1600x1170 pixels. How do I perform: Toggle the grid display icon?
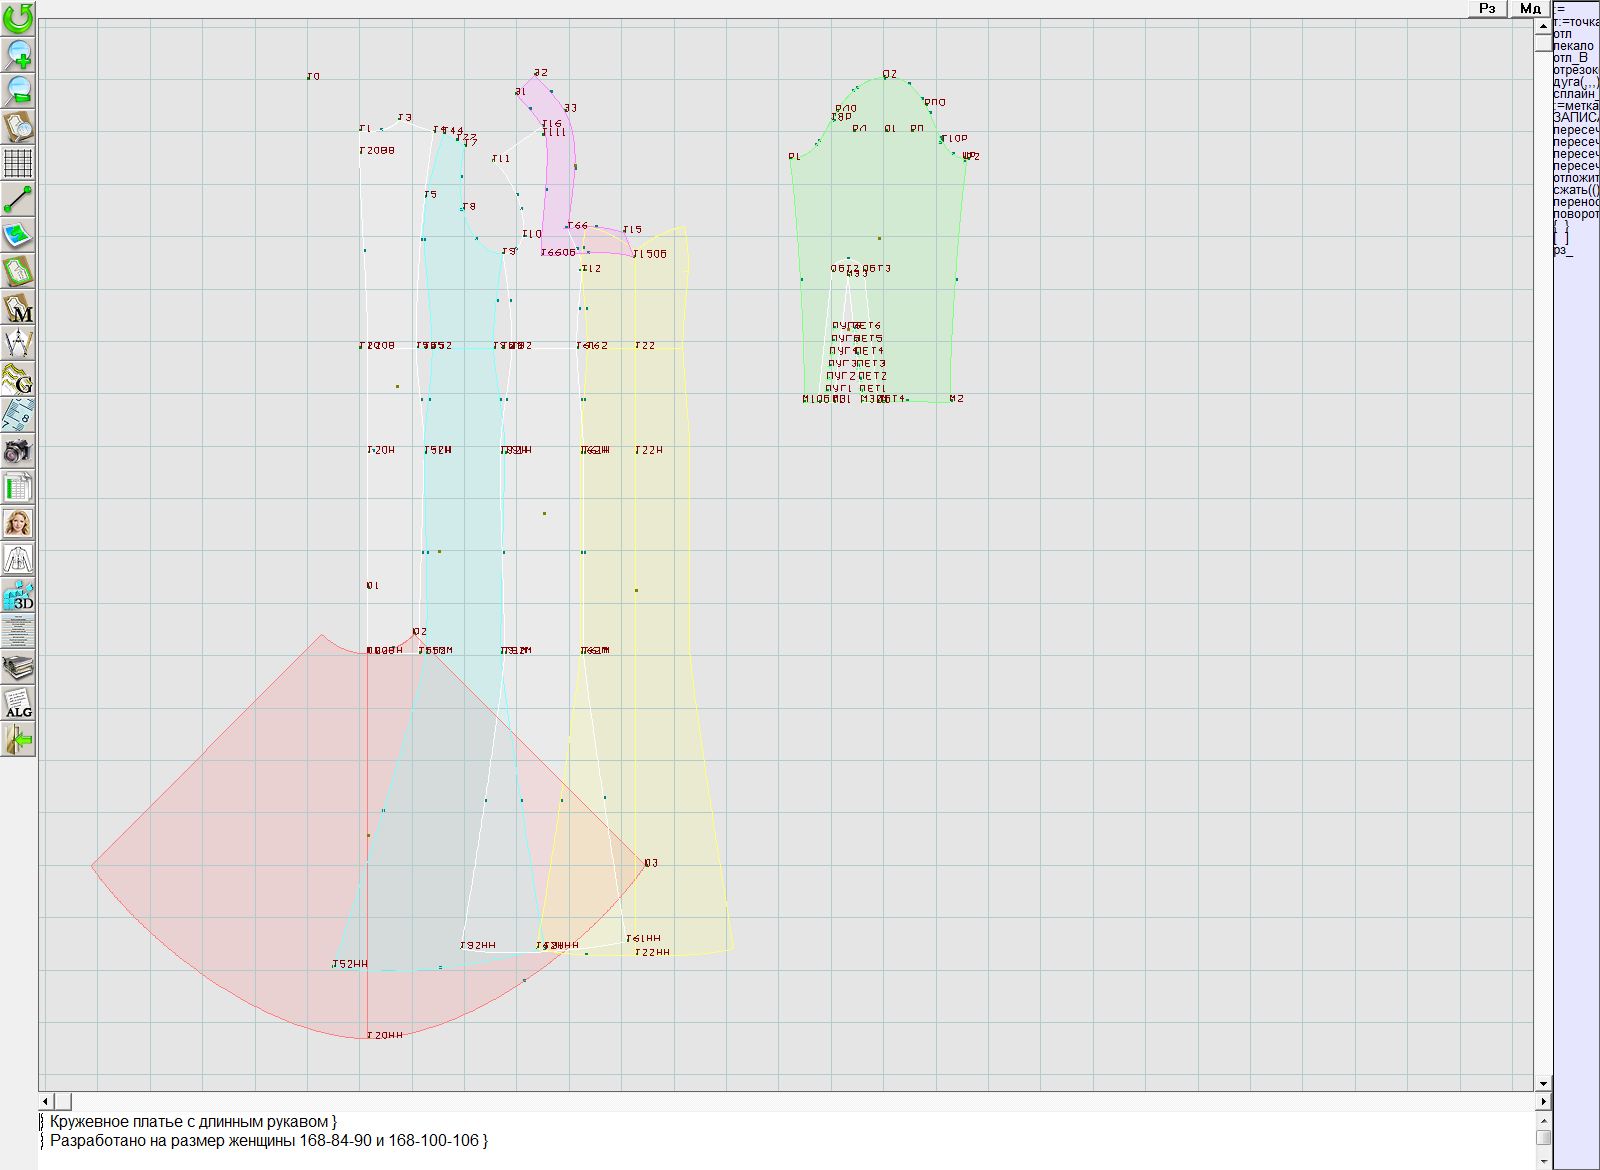(x=18, y=162)
